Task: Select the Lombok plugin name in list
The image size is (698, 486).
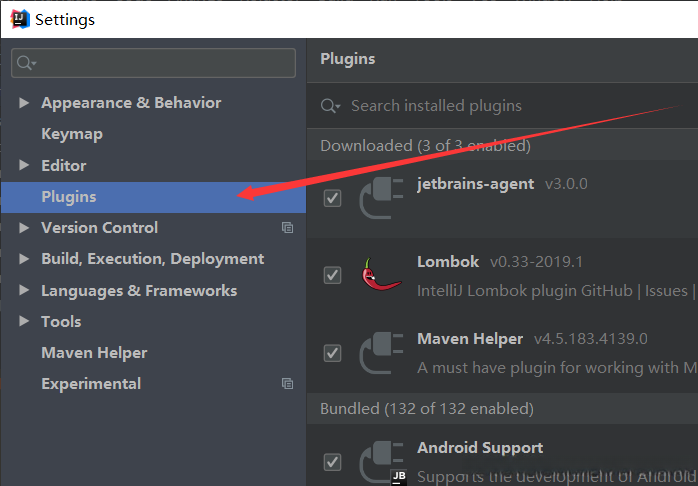Action: (x=448, y=261)
